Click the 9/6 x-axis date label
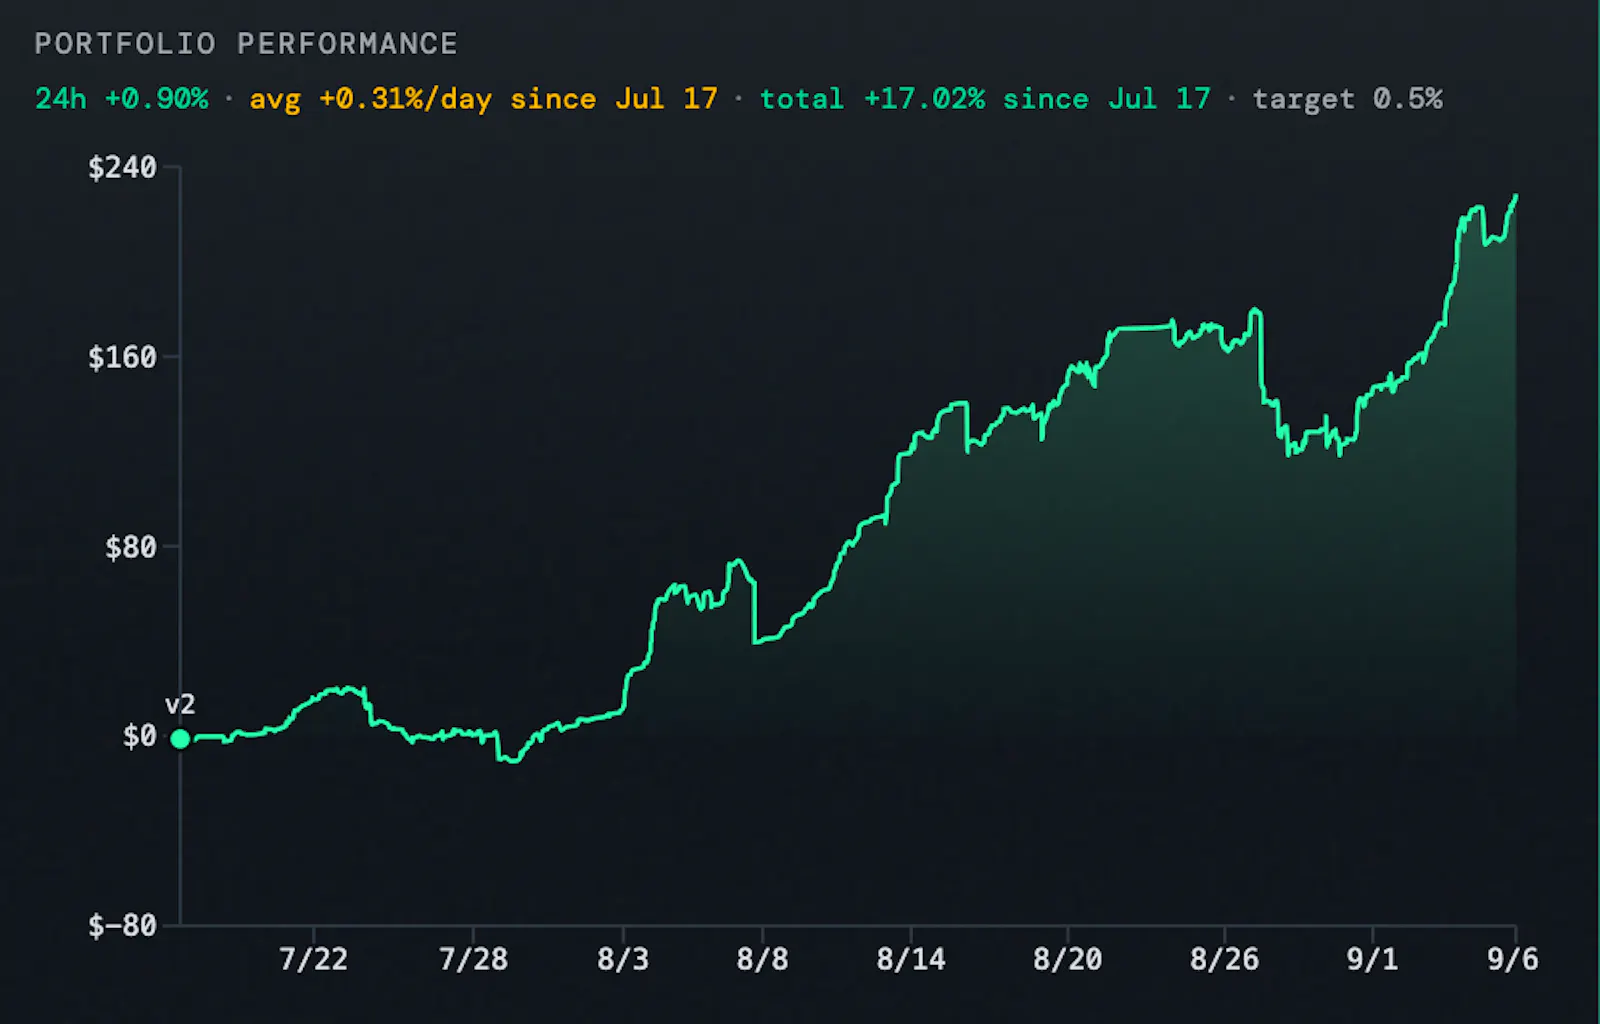 click(1512, 960)
